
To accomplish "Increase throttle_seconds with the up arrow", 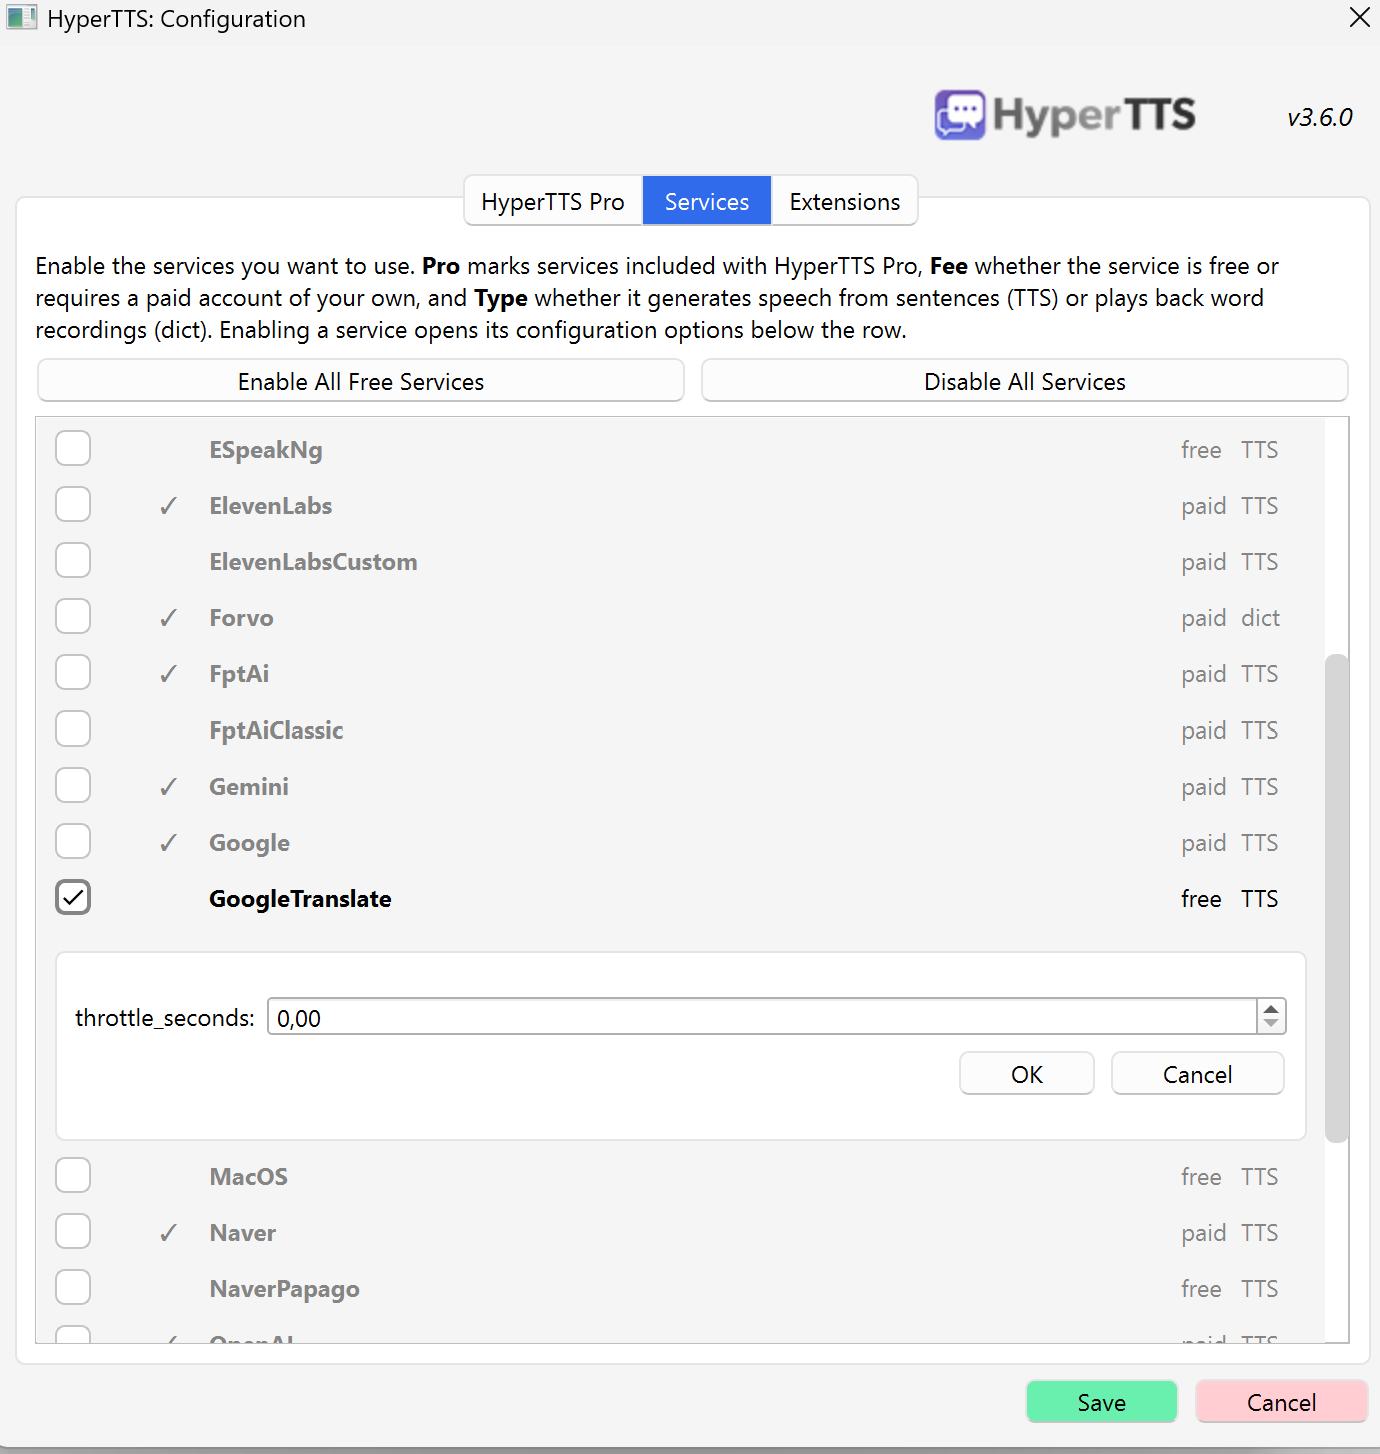I will 1271,1008.
